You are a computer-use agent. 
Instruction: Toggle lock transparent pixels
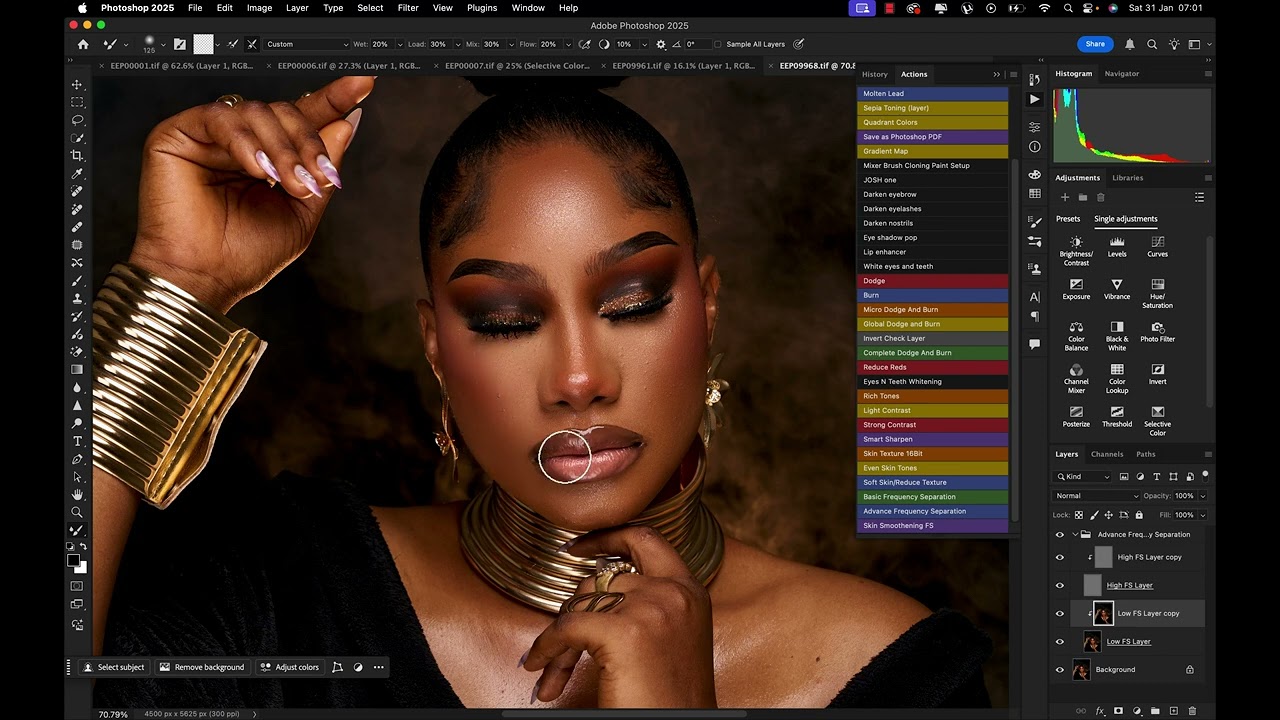tap(1078, 515)
